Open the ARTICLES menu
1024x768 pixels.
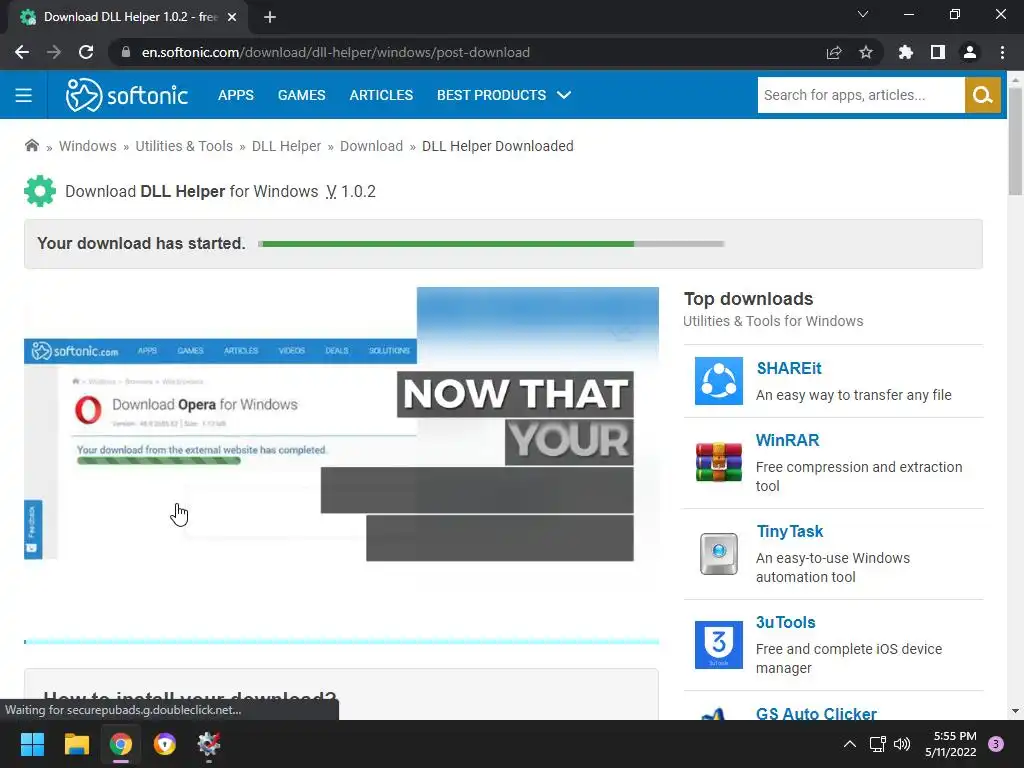[381, 95]
